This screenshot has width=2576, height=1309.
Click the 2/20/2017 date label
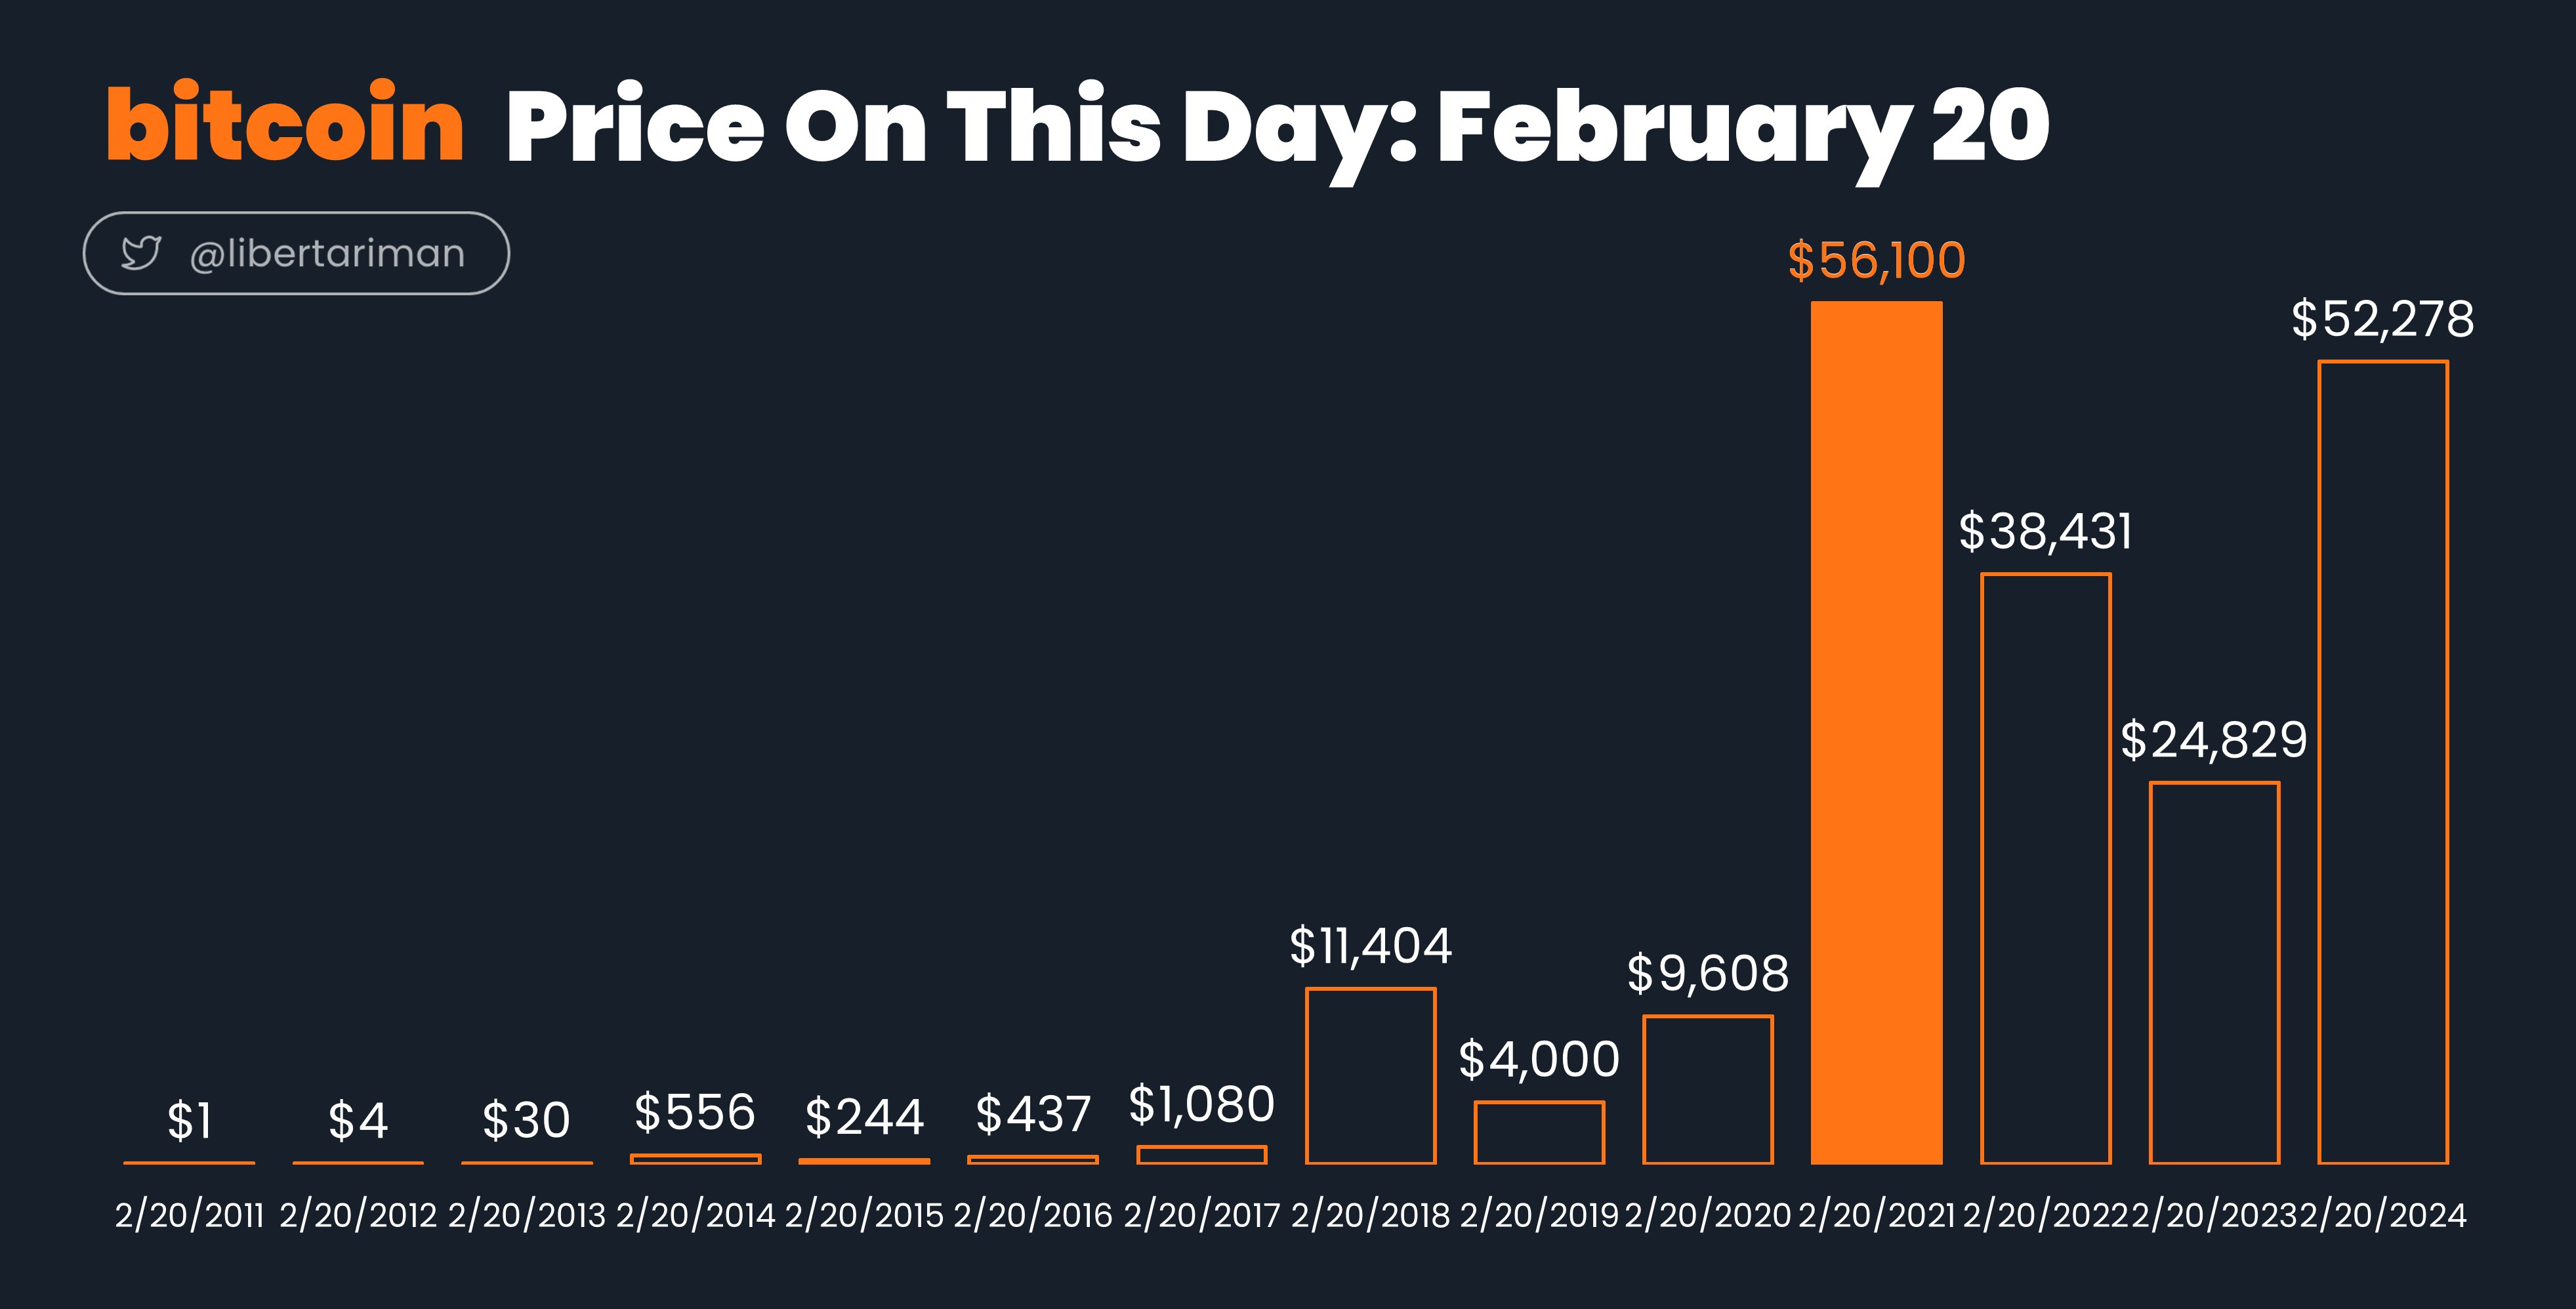tap(1202, 1215)
